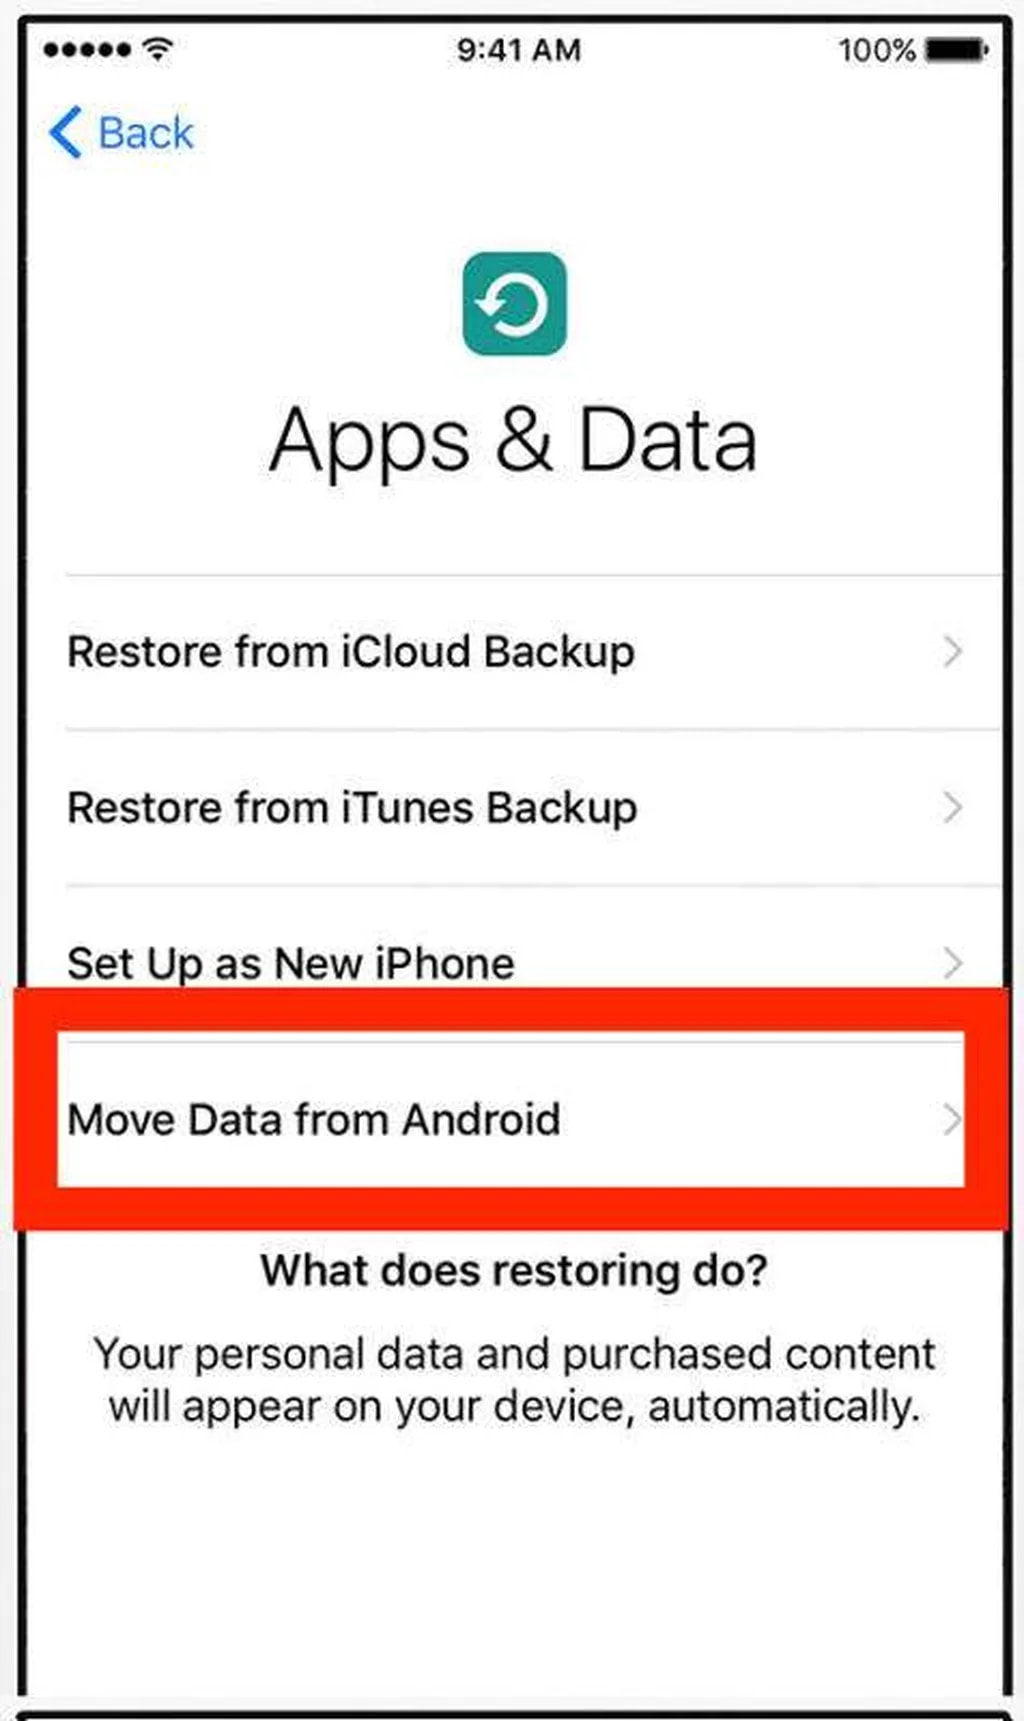Tap the 9:41 AM clock
1024x1721 pixels.
pos(518,49)
